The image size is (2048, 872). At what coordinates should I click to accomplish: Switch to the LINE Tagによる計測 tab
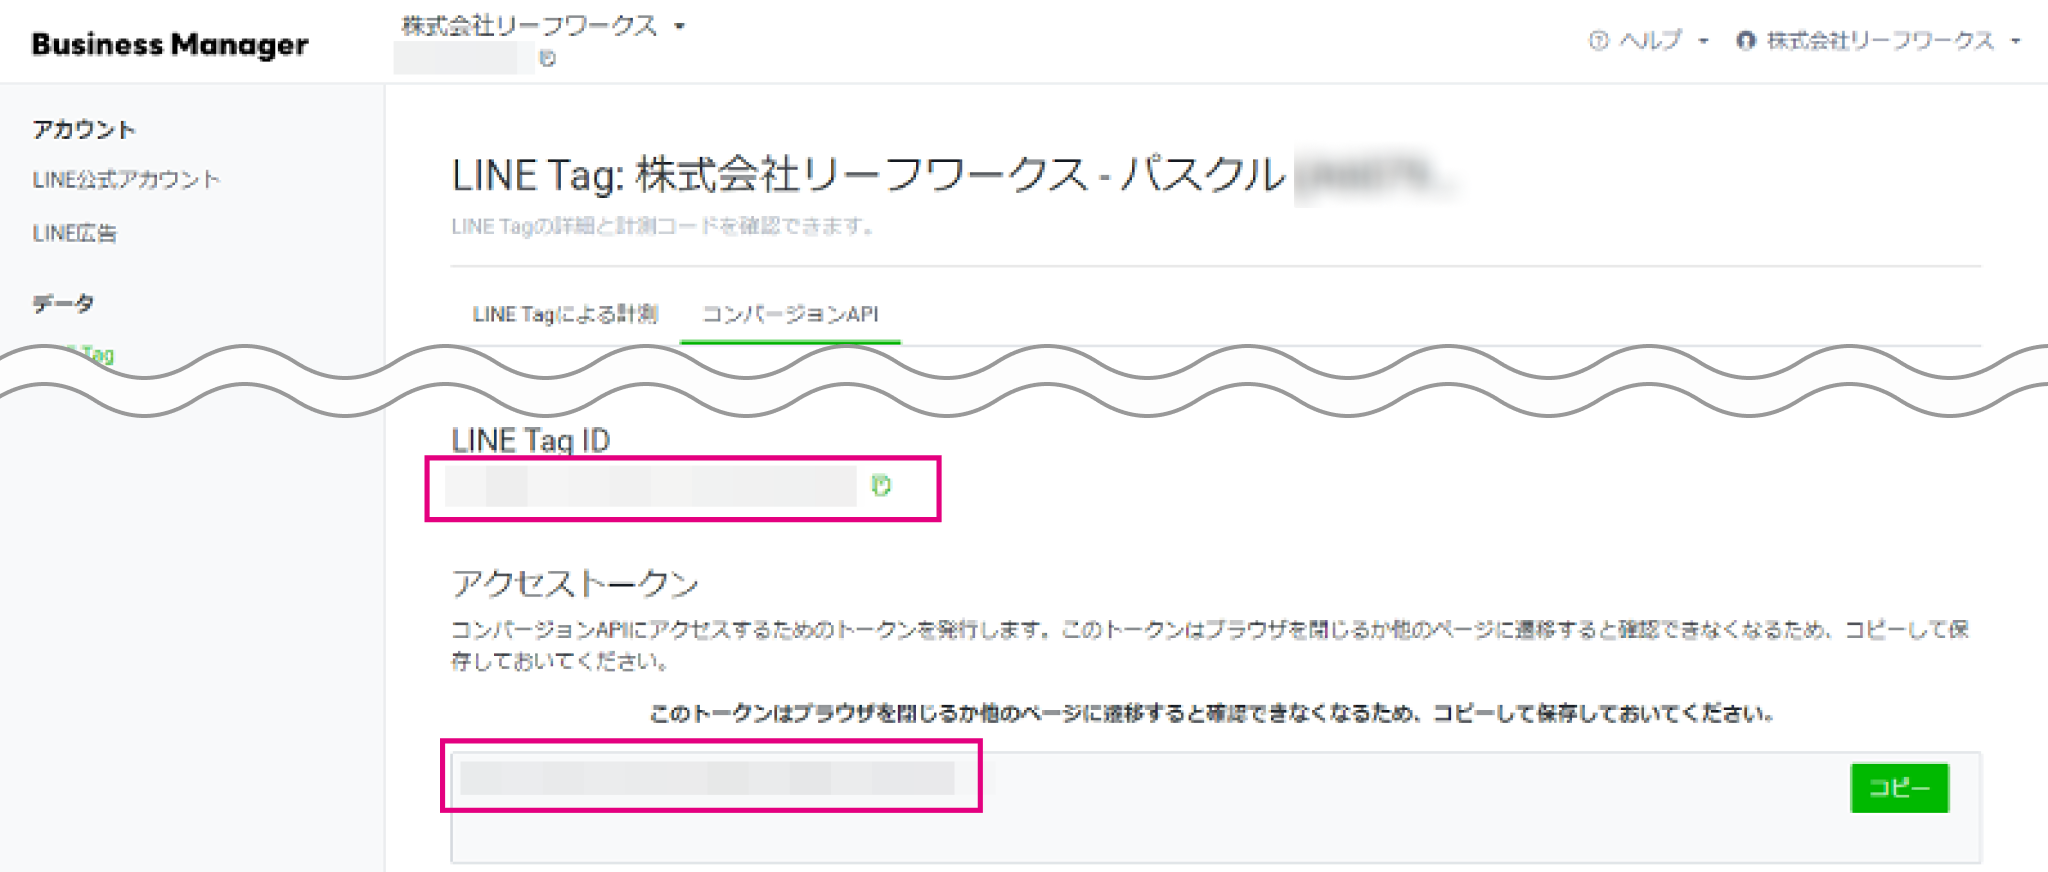(x=565, y=314)
